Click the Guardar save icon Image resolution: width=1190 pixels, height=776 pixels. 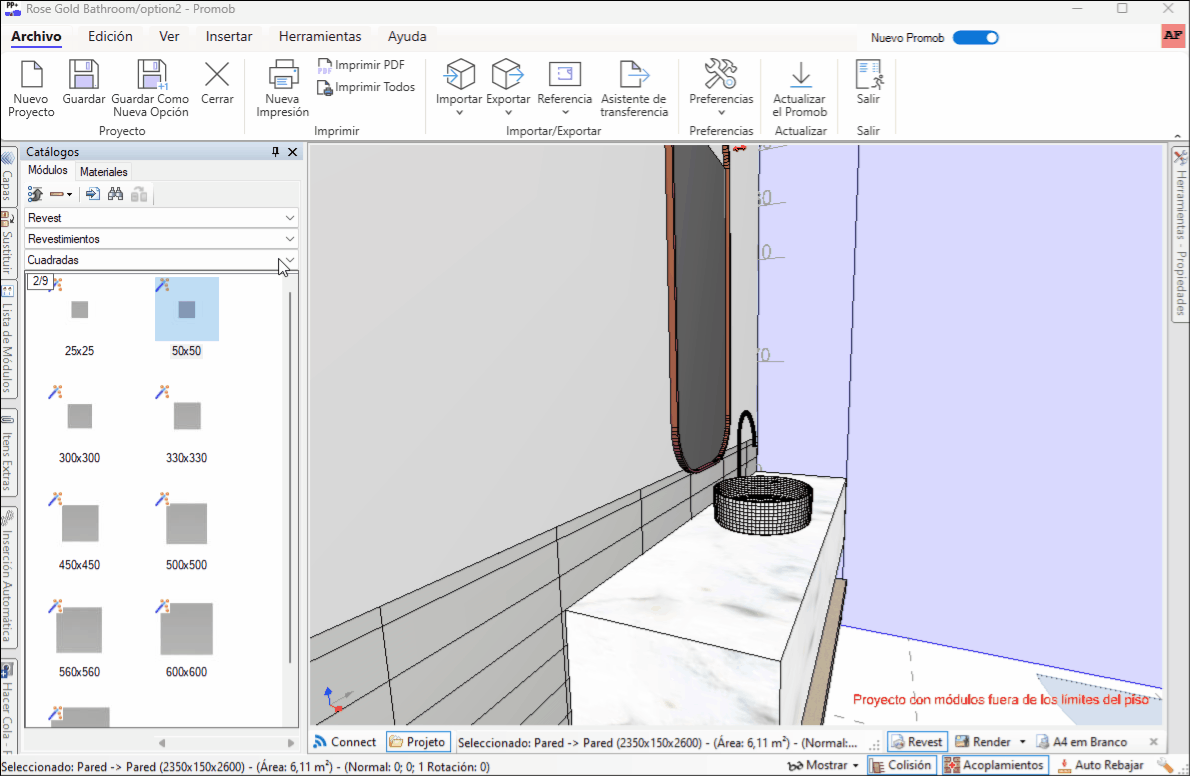pos(84,76)
